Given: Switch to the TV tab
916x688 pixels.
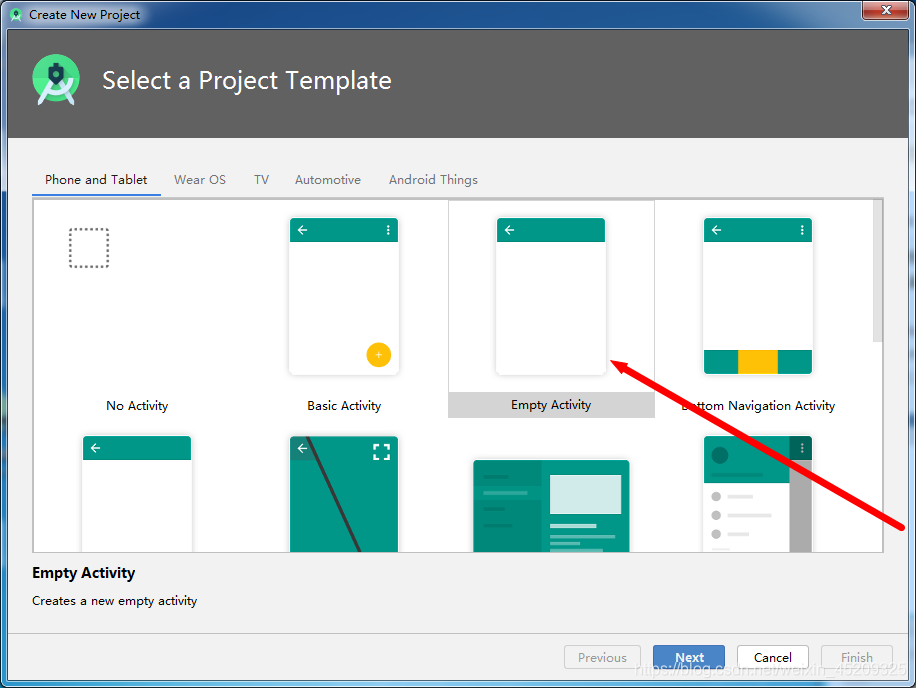Looking at the screenshot, I should point(261,180).
